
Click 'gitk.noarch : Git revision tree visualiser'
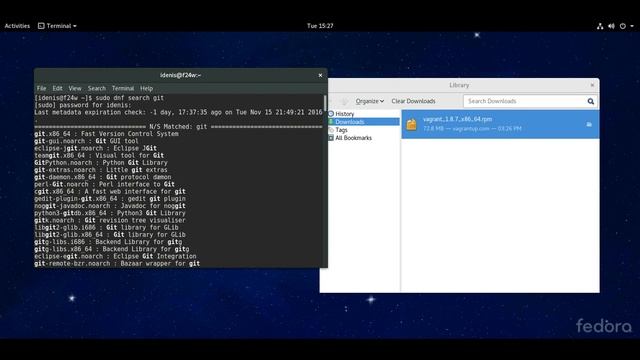click(110, 220)
